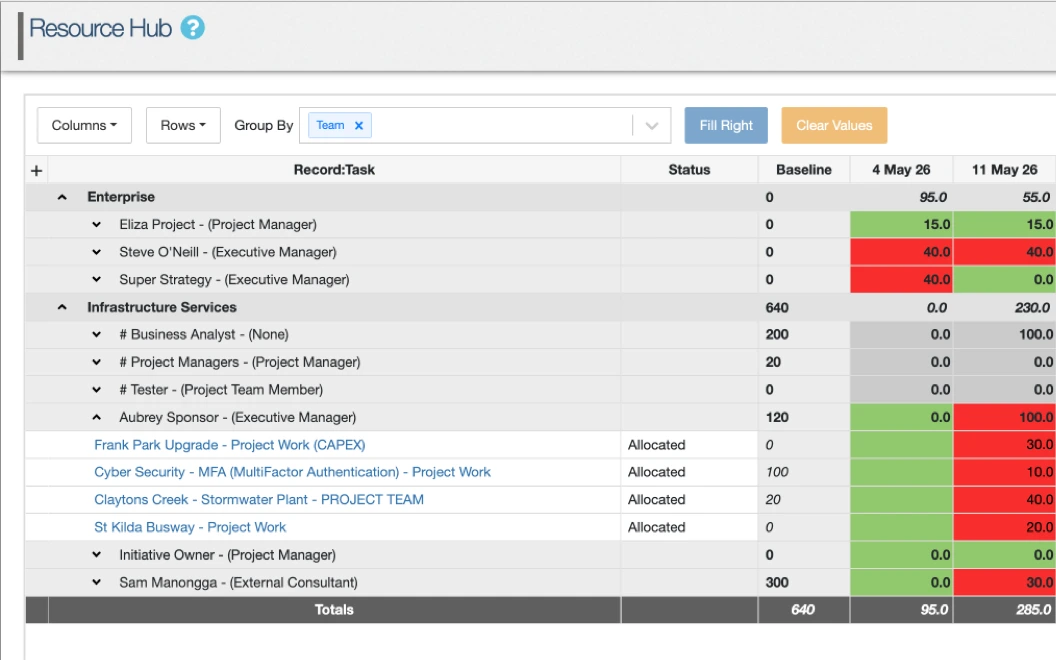Collapse the Enterprise group
Screen dimensions: 1056x660
62,197
